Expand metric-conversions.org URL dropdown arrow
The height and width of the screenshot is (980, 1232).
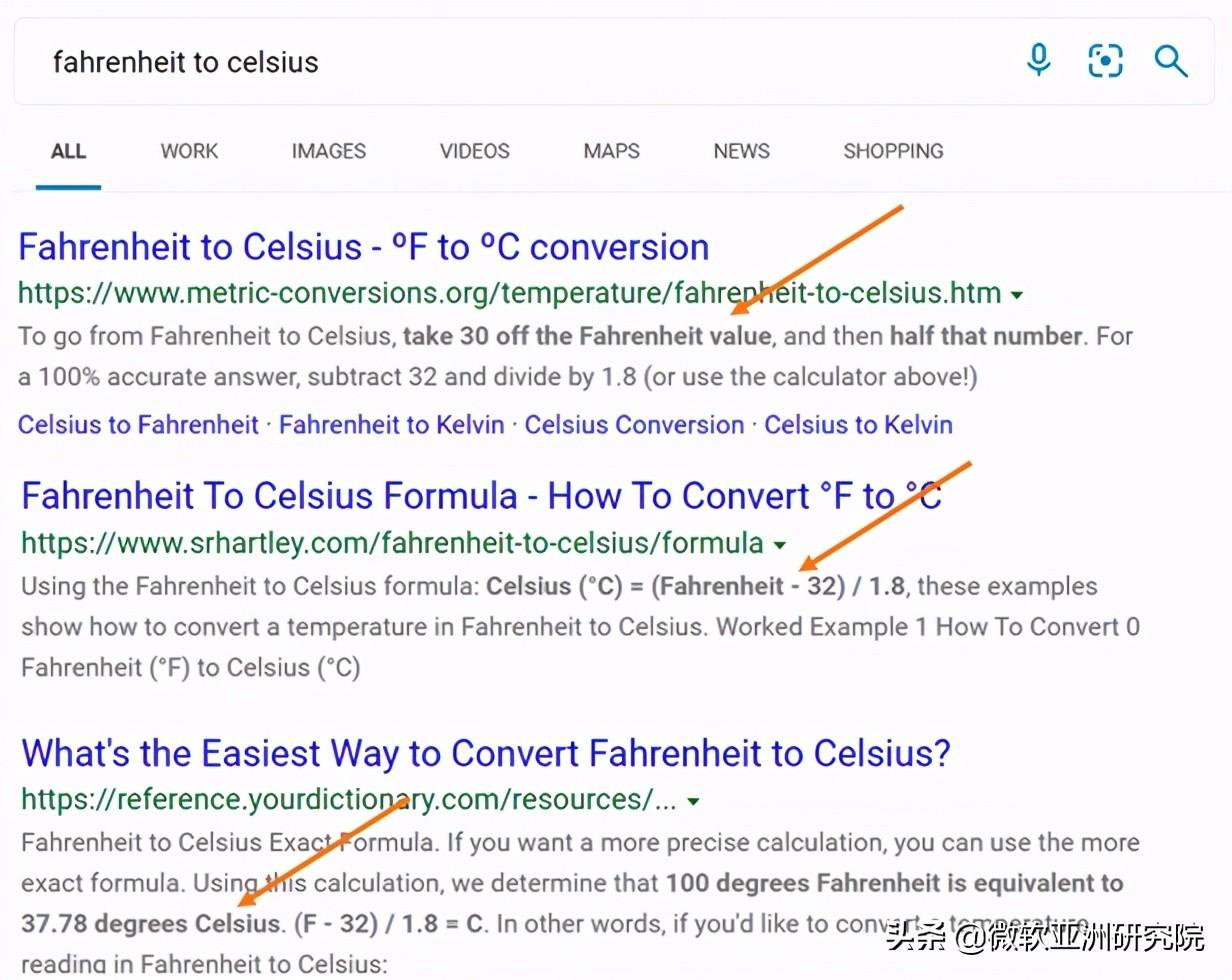[x=1017, y=295]
